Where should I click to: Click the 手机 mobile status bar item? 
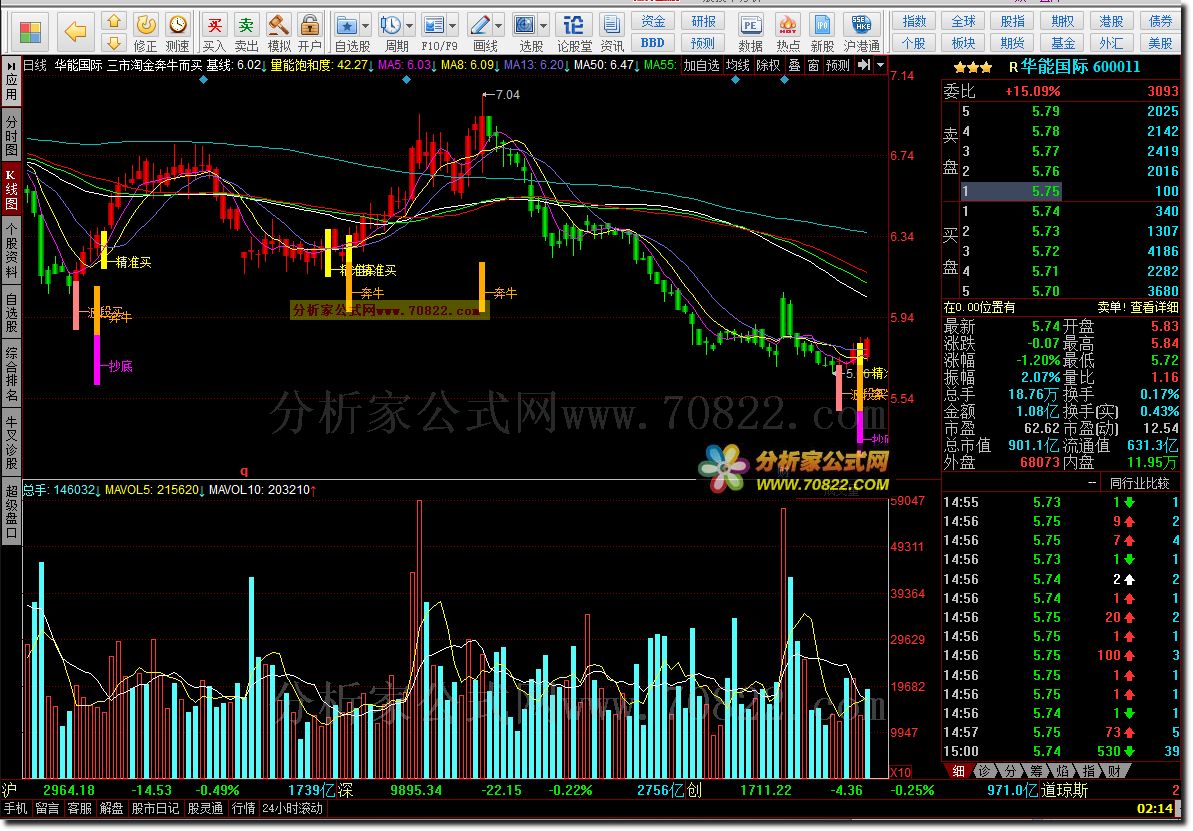pos(15,808)
